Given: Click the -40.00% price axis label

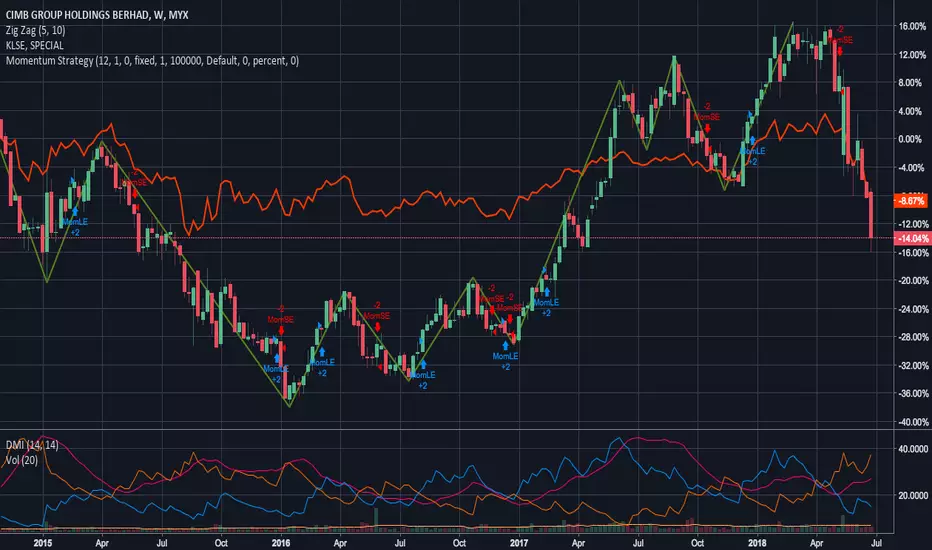Looking at the screenshot, I should coord(912,422).
